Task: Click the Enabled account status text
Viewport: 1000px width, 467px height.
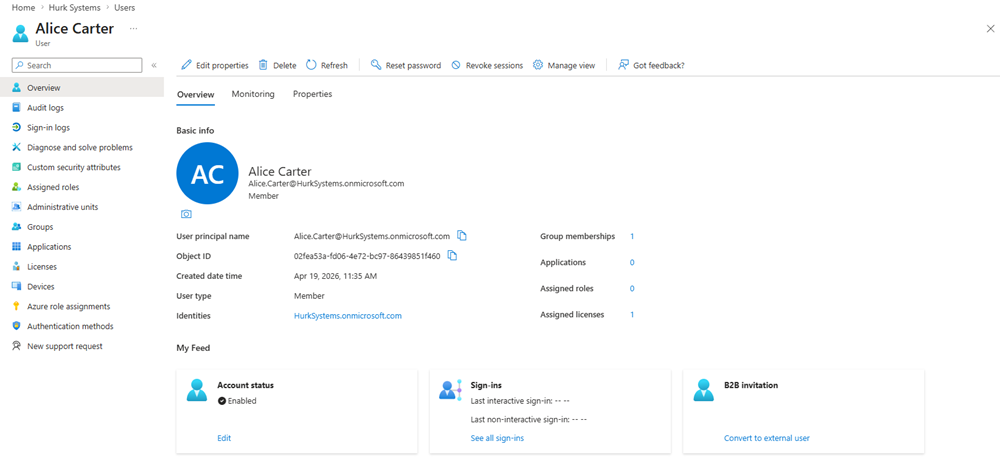Action: 242,401
